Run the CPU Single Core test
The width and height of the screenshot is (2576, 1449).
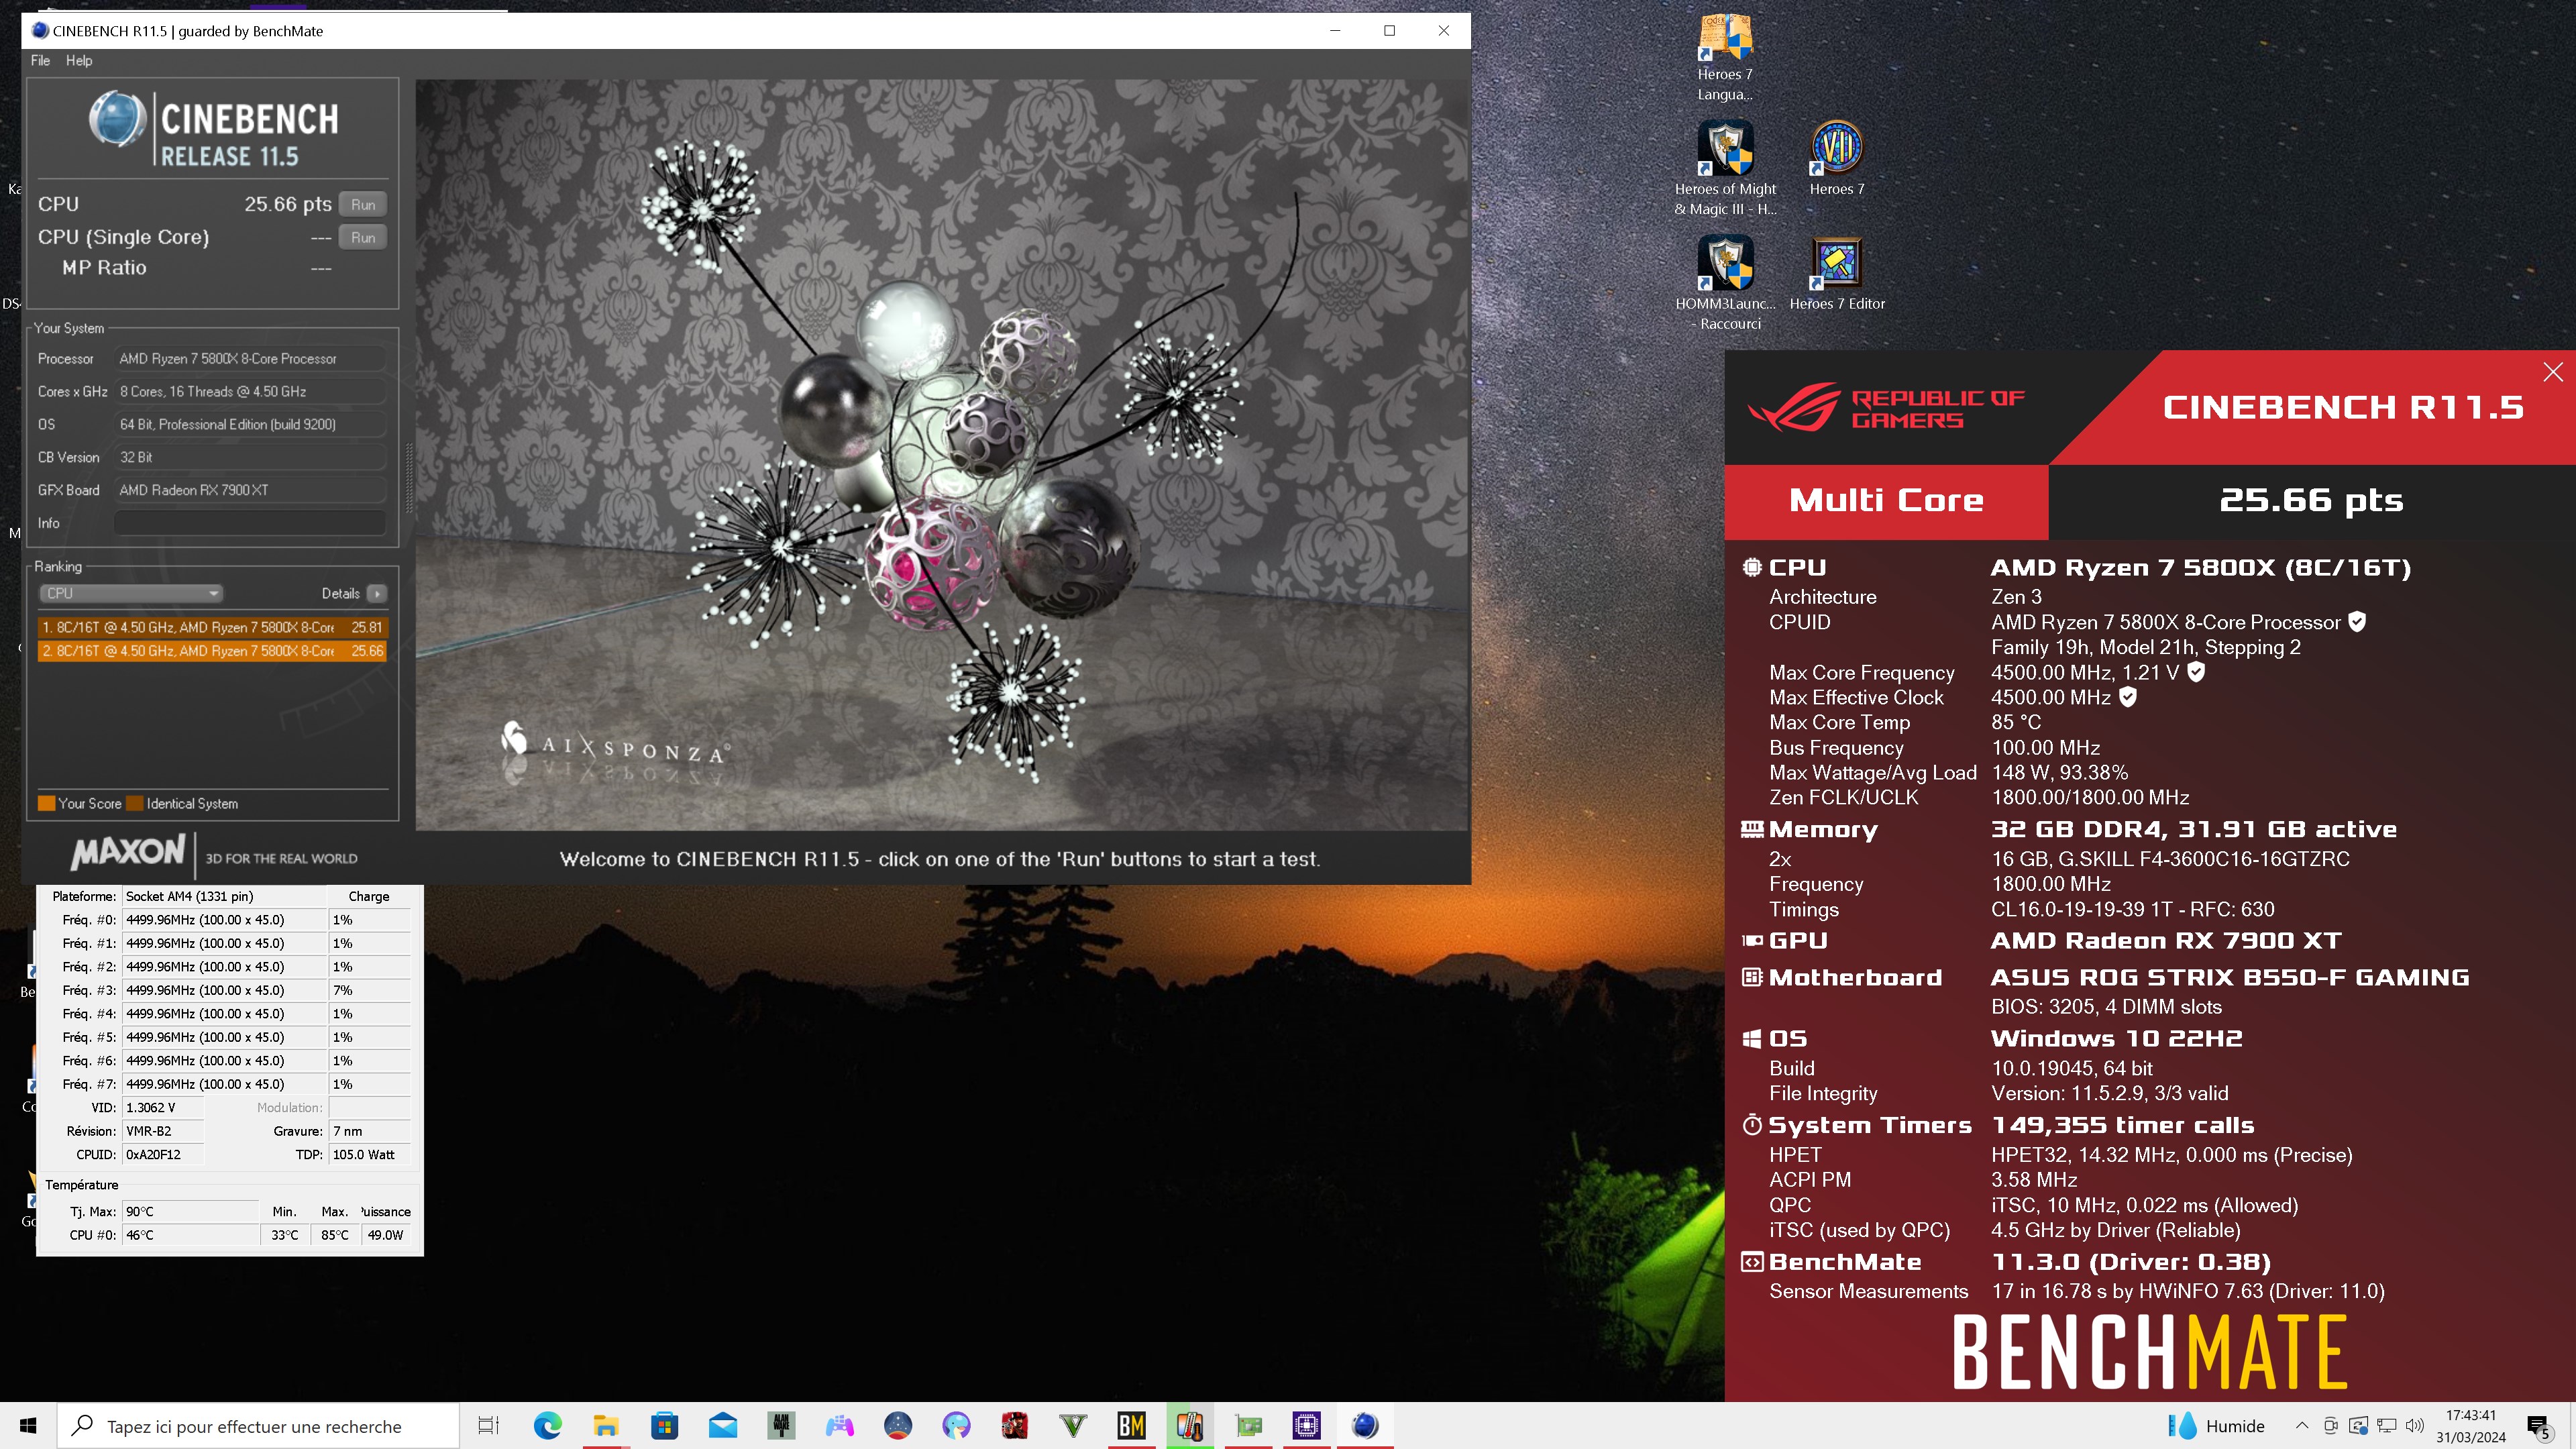coord(362,237)
